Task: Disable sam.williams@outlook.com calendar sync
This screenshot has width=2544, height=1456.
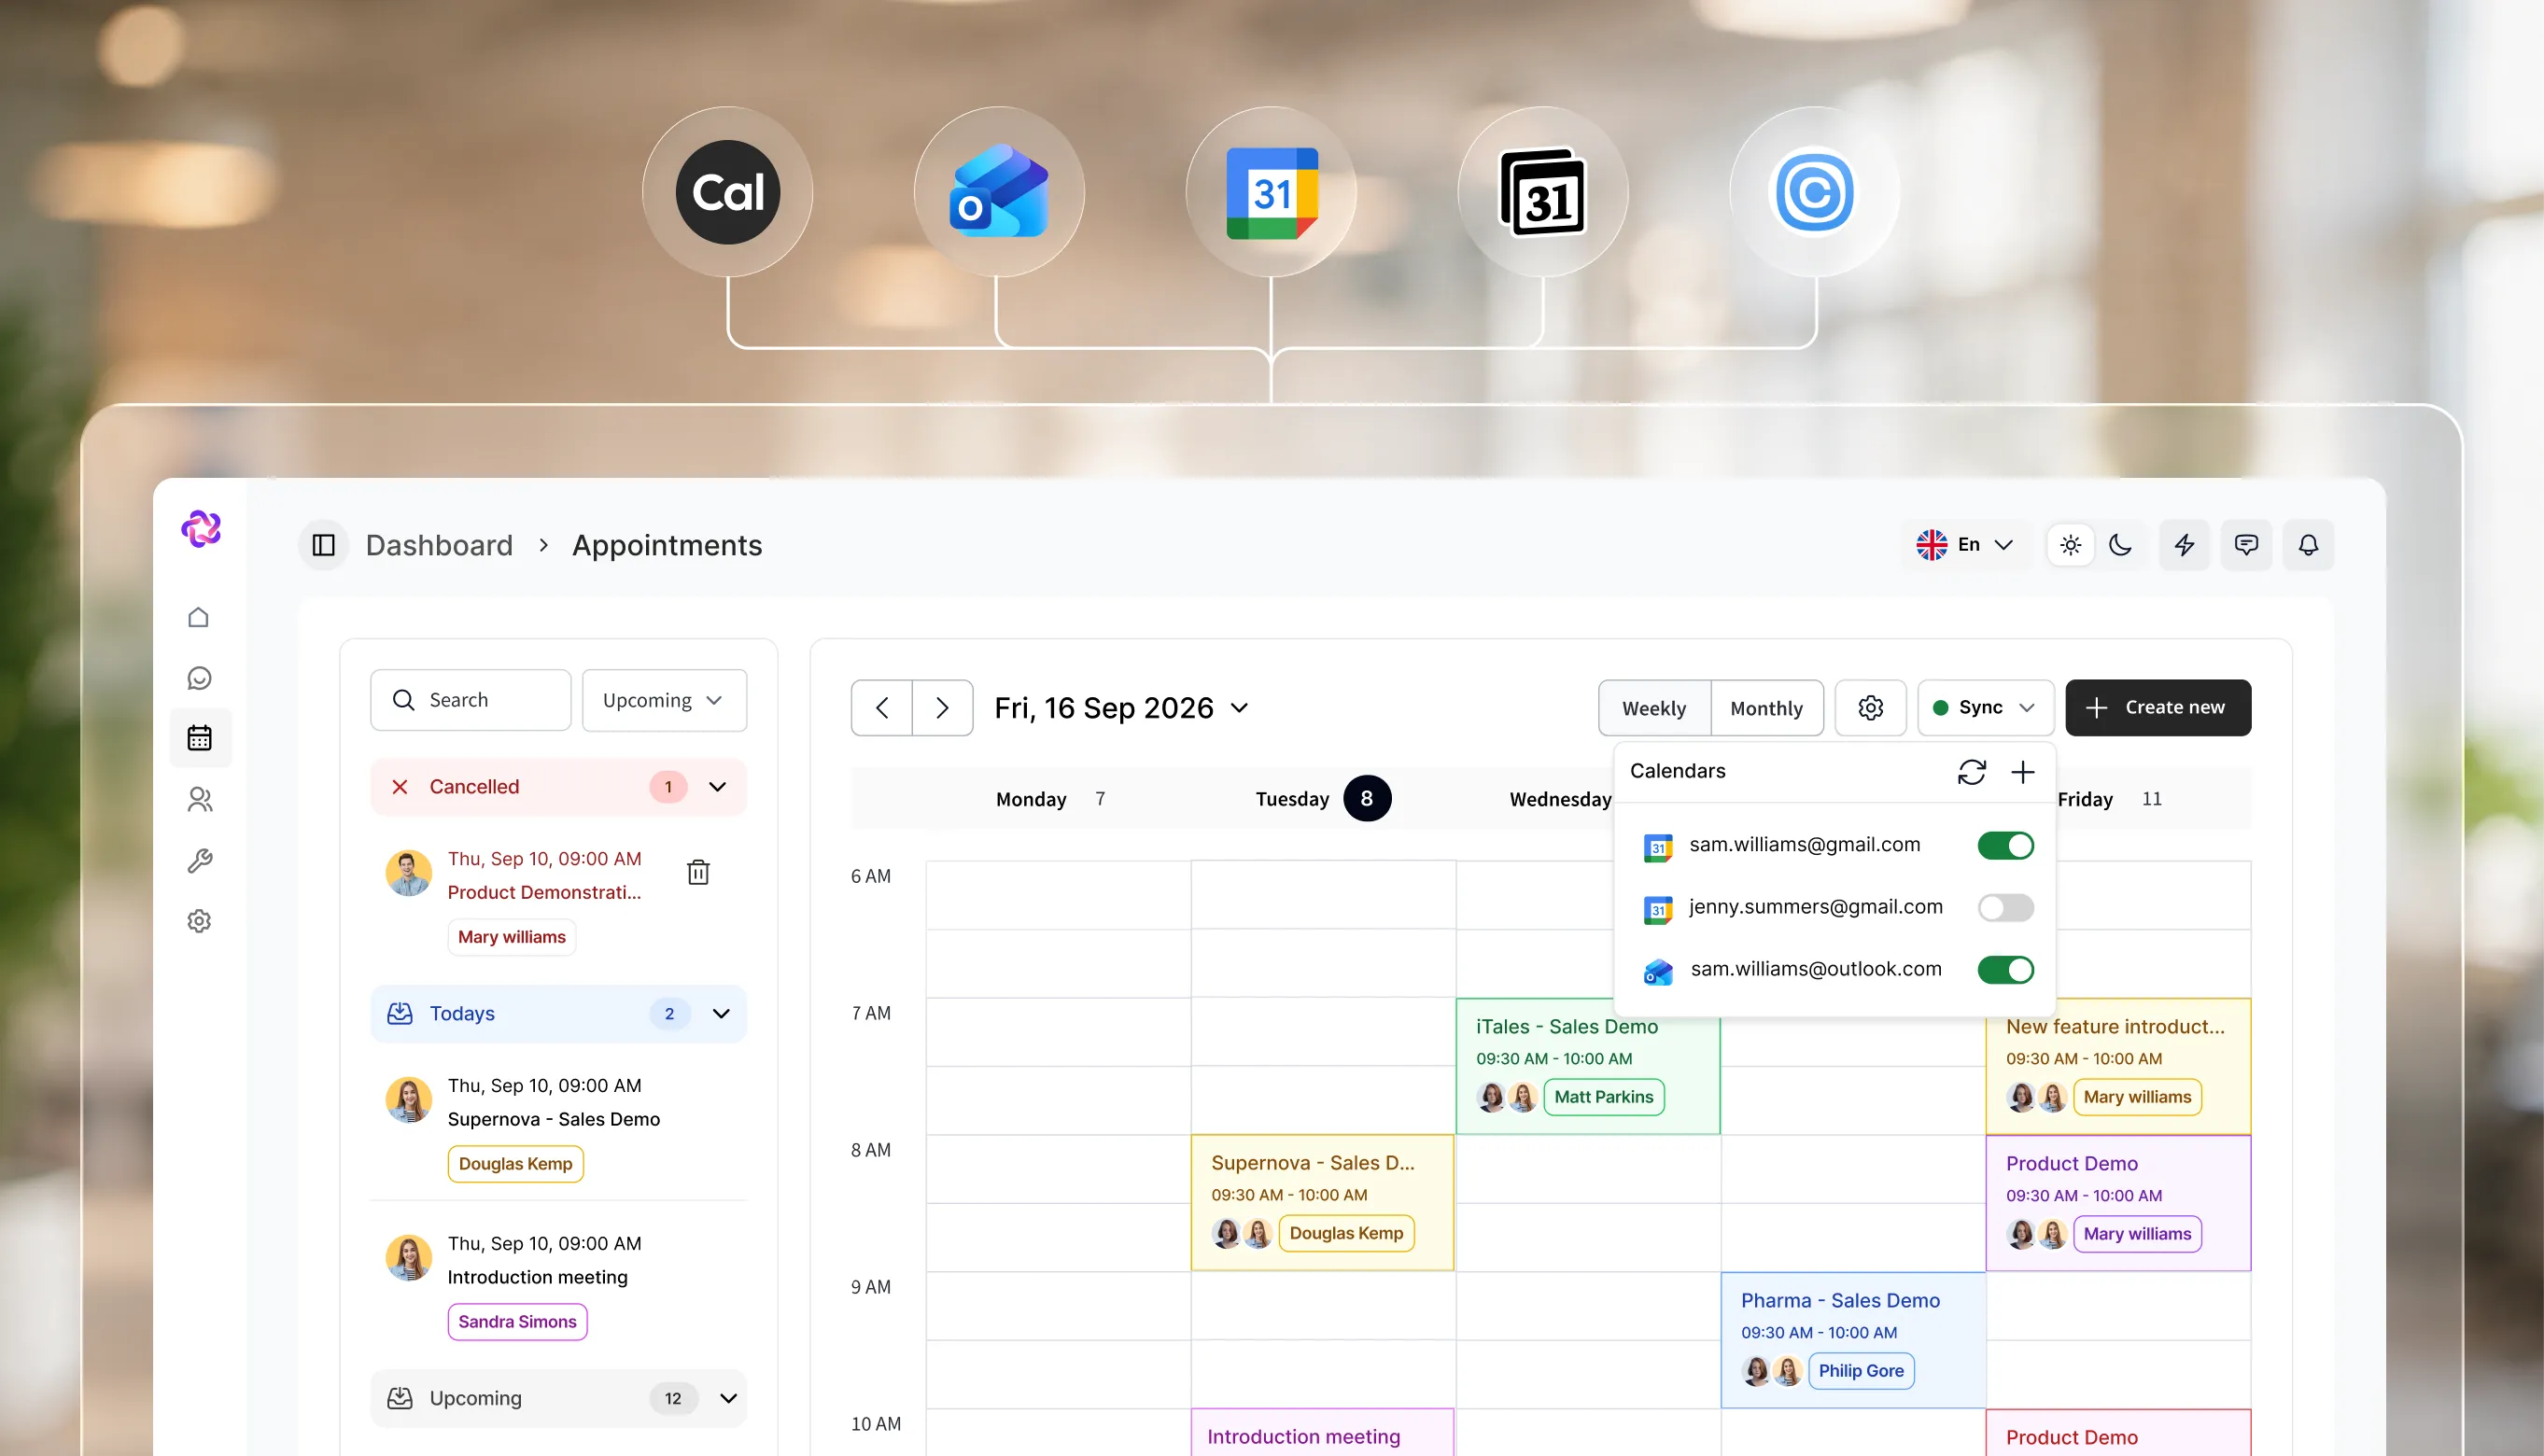Action: (2005, 970)
